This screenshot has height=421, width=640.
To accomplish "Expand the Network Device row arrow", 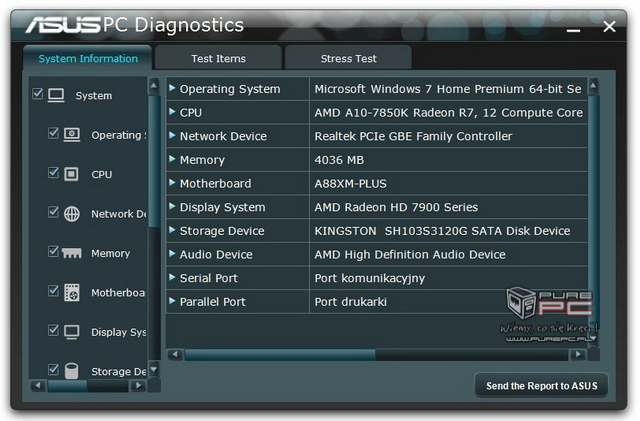I will pos(172,135).
